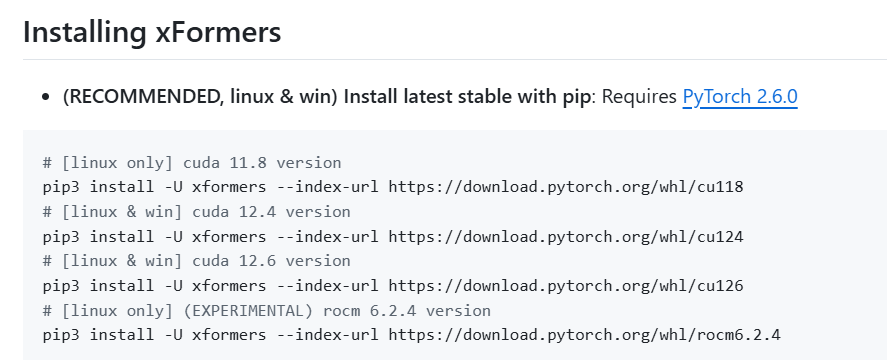
Task: Click '[linux only]' in the first comment
Action: [x=117, y=163]
